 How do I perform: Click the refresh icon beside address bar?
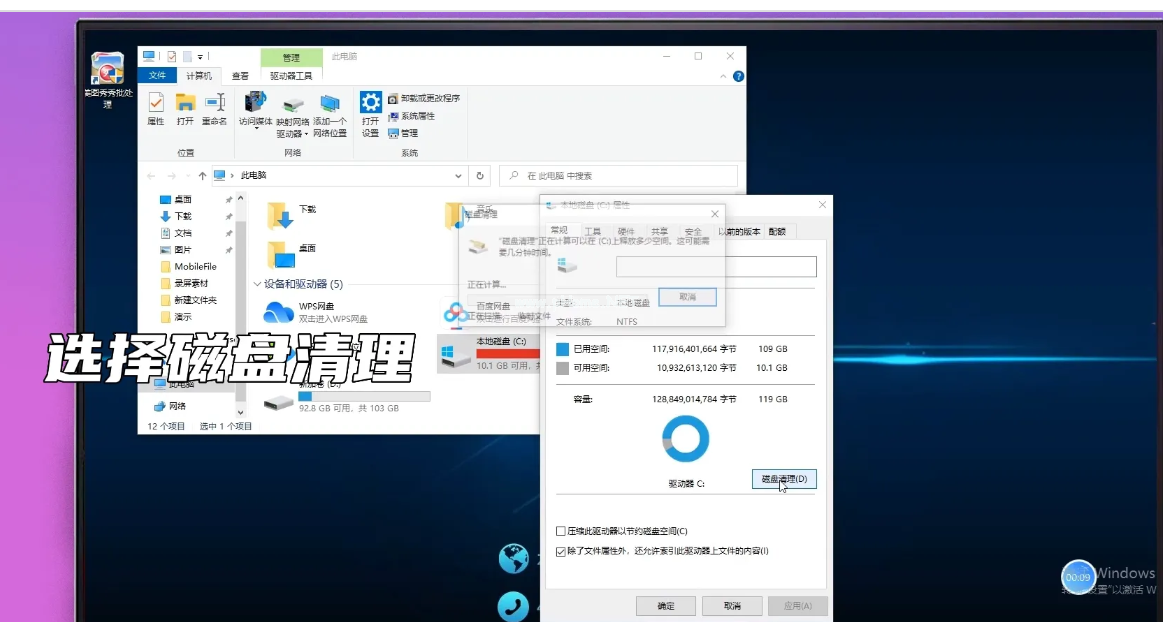pyautogui.click(x=481, y=175)
